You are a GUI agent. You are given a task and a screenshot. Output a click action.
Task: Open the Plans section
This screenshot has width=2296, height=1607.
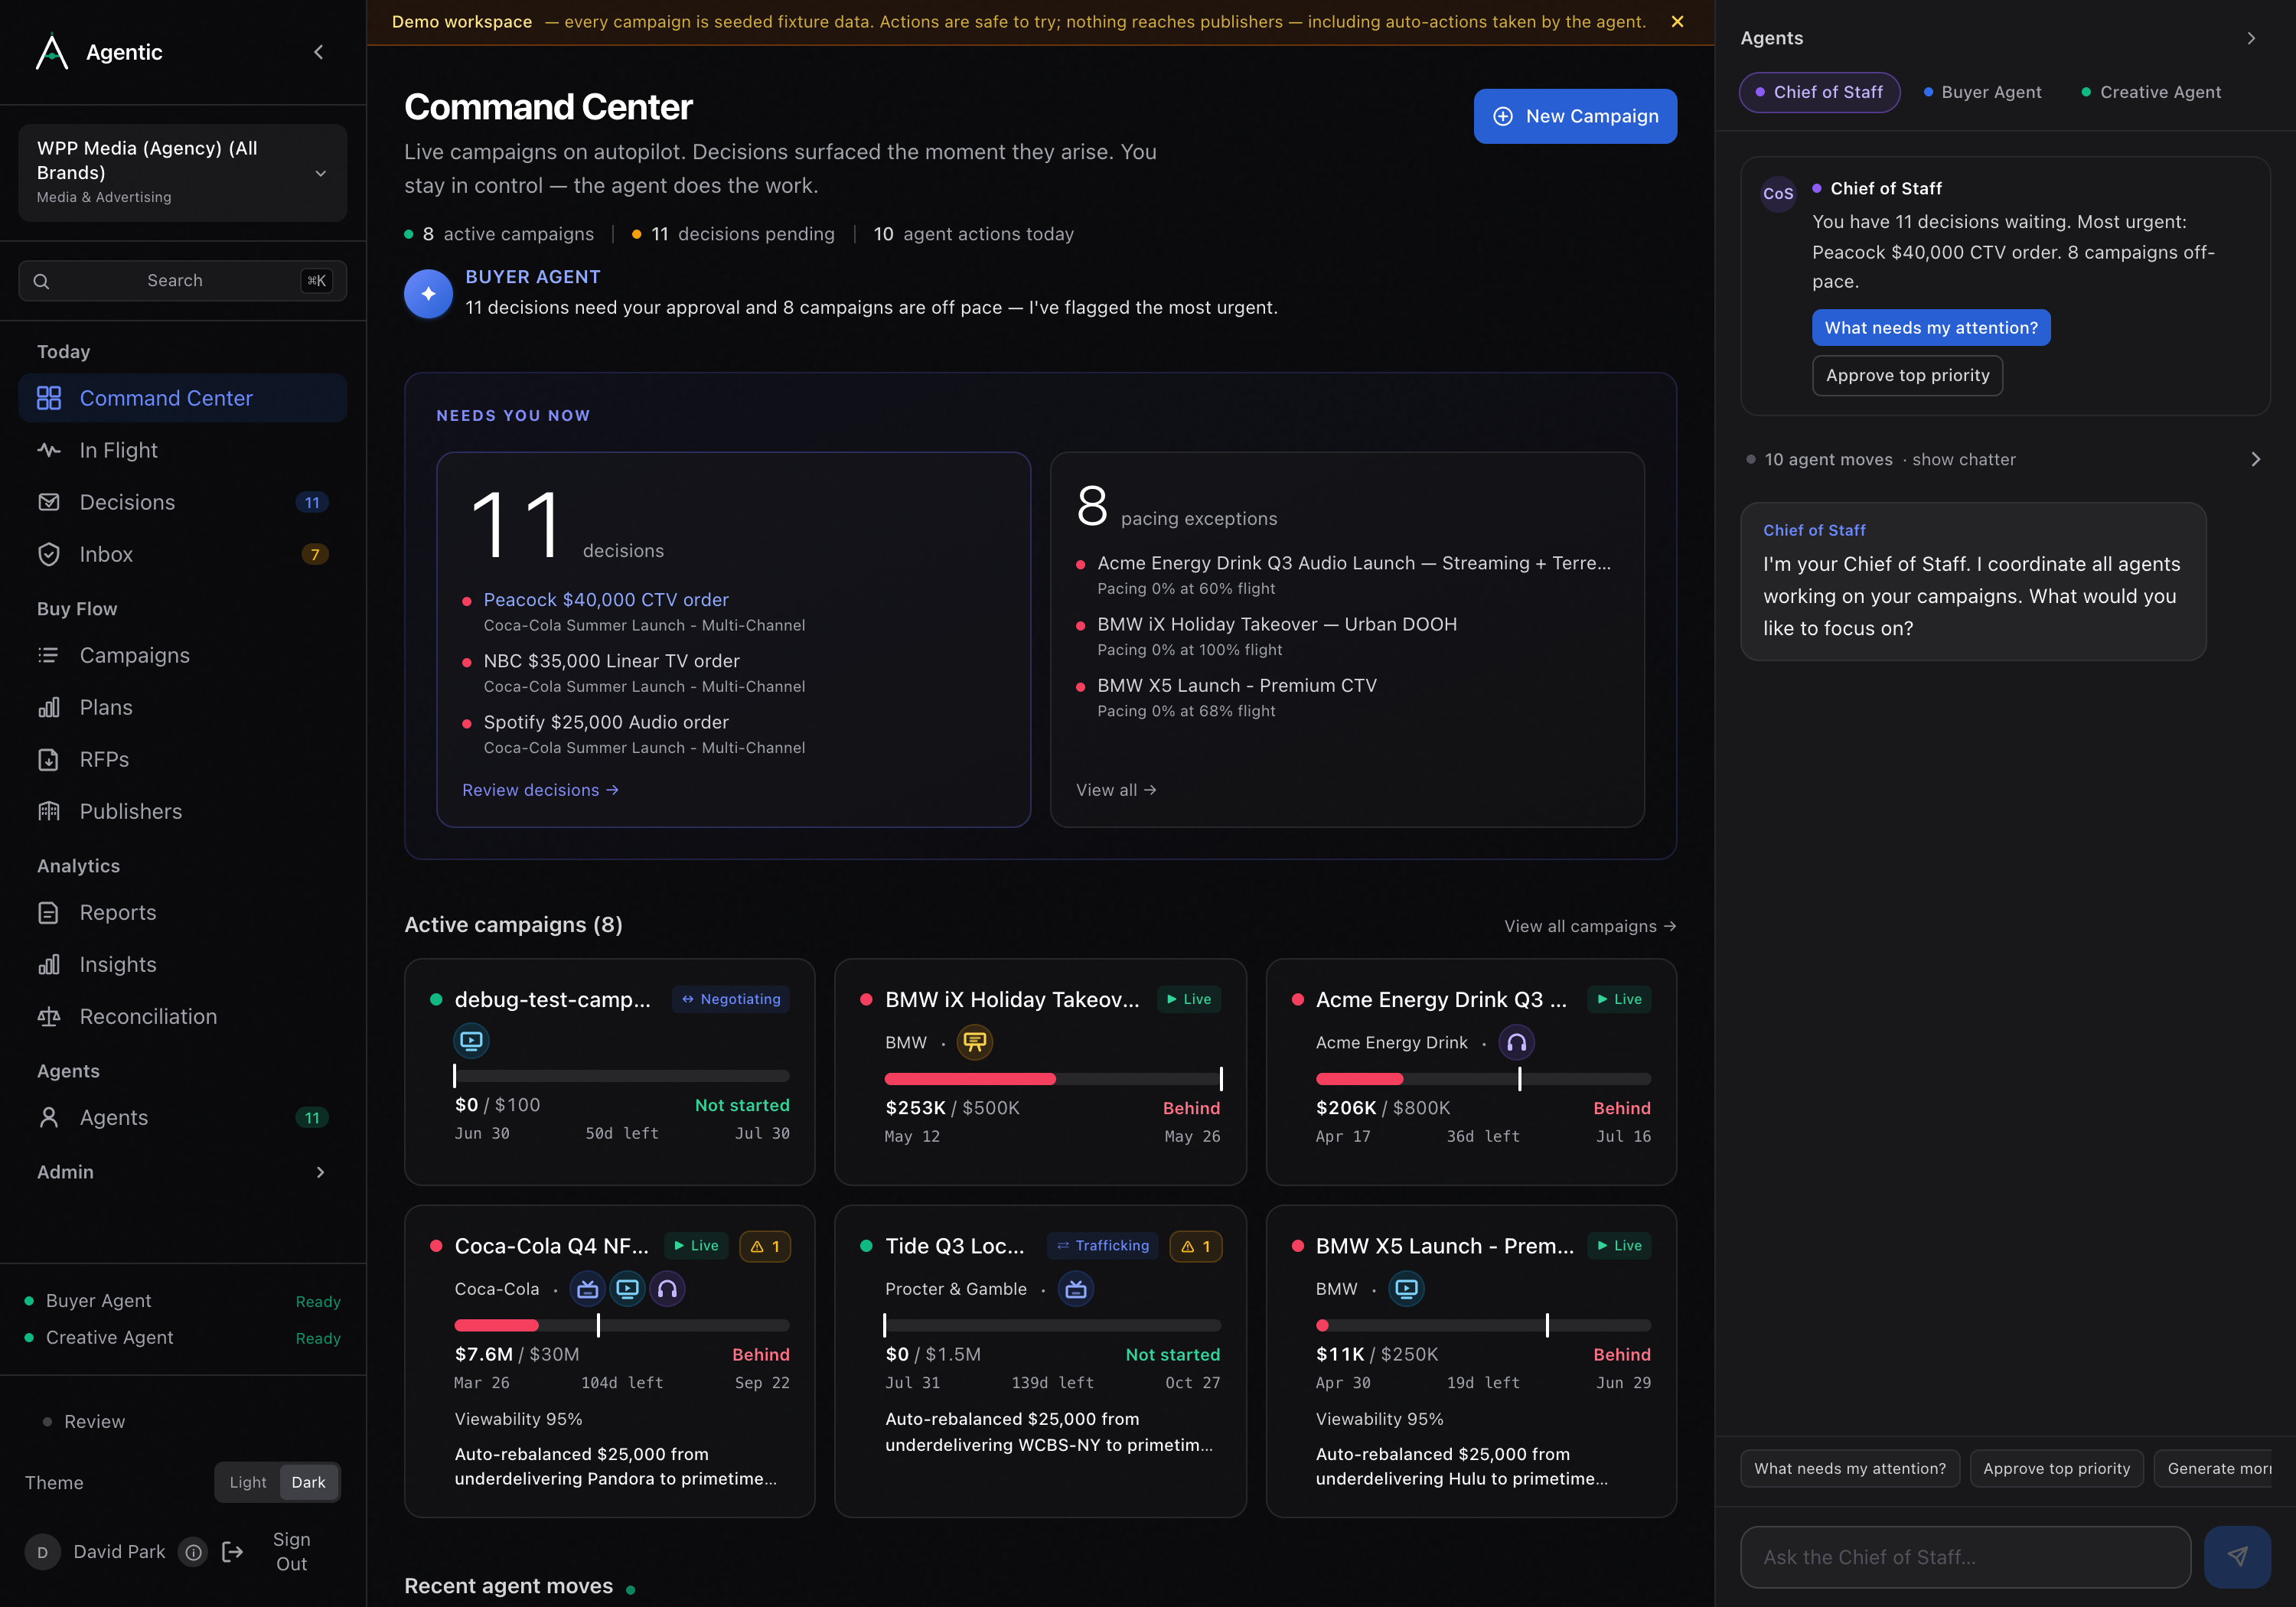(182, 707)
